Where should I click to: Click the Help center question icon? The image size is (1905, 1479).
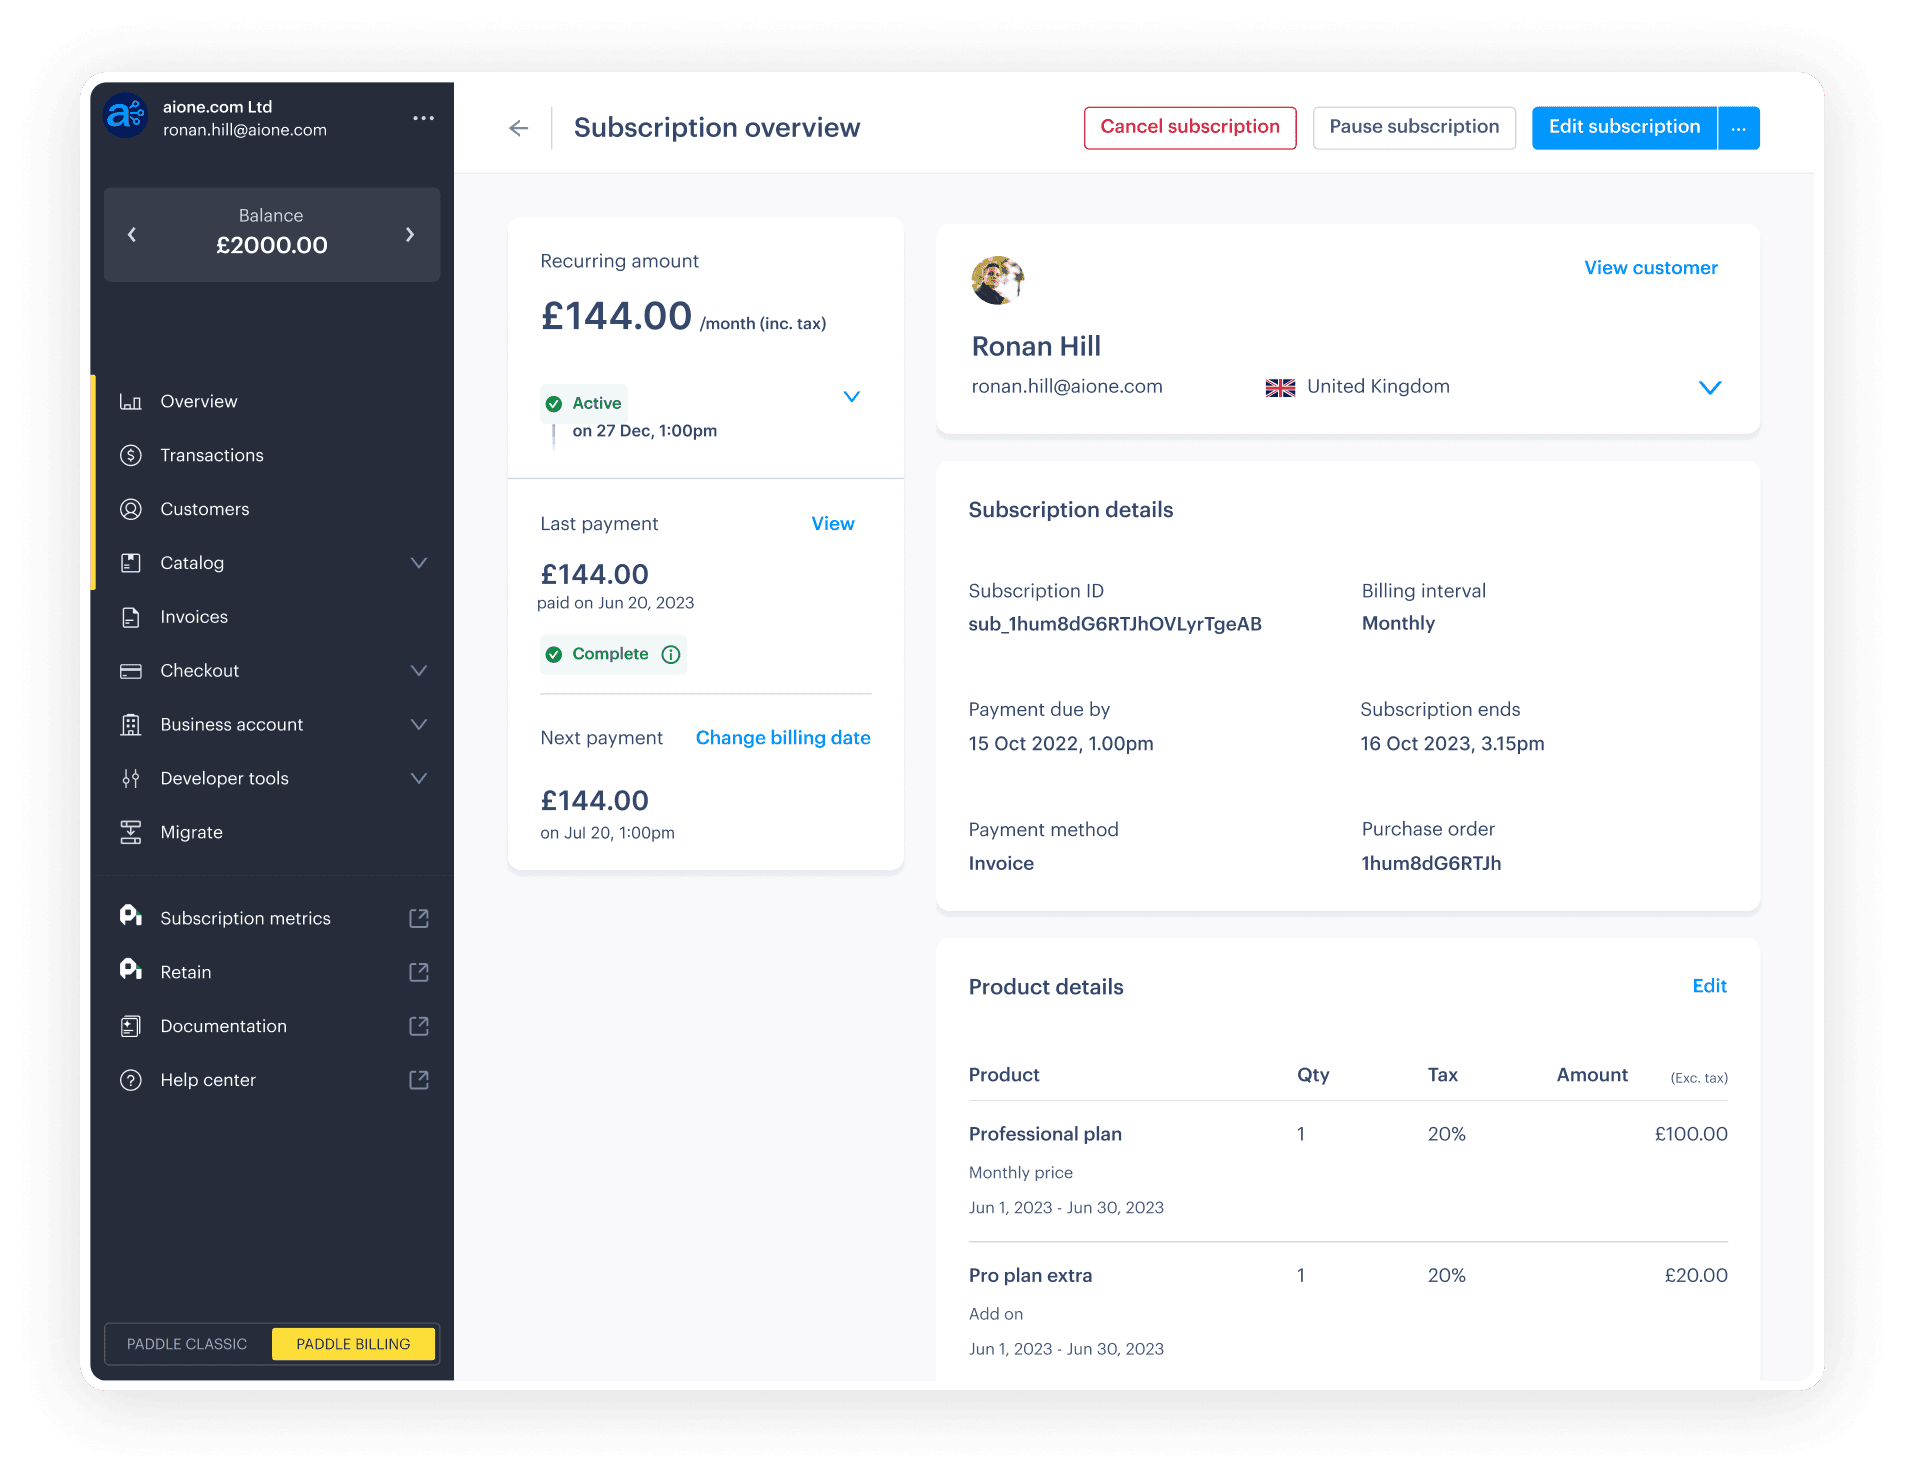pyautogui.click(x=130, y=1080)
